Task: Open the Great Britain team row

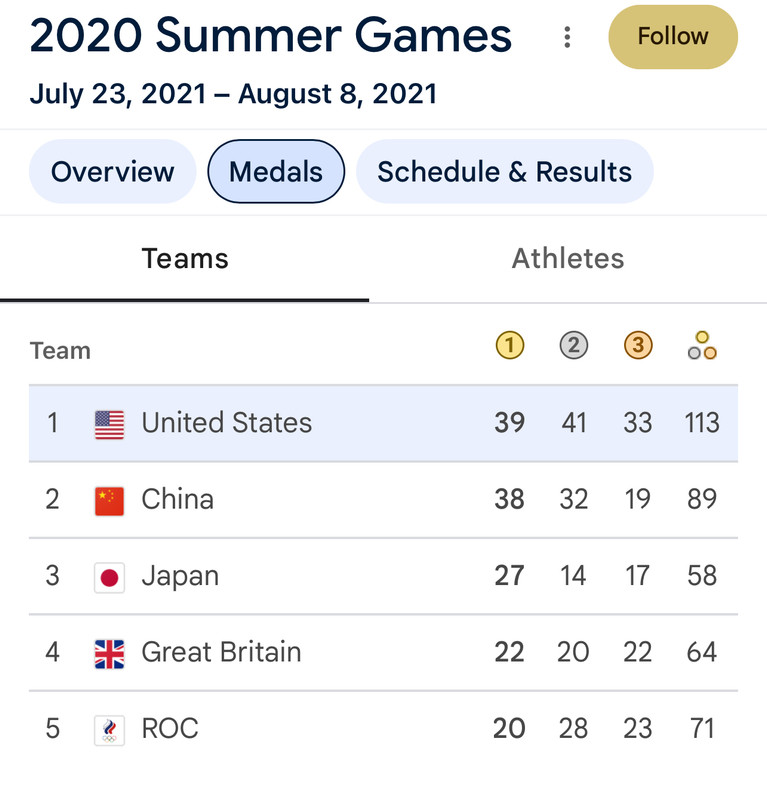Action: (383, 653)
